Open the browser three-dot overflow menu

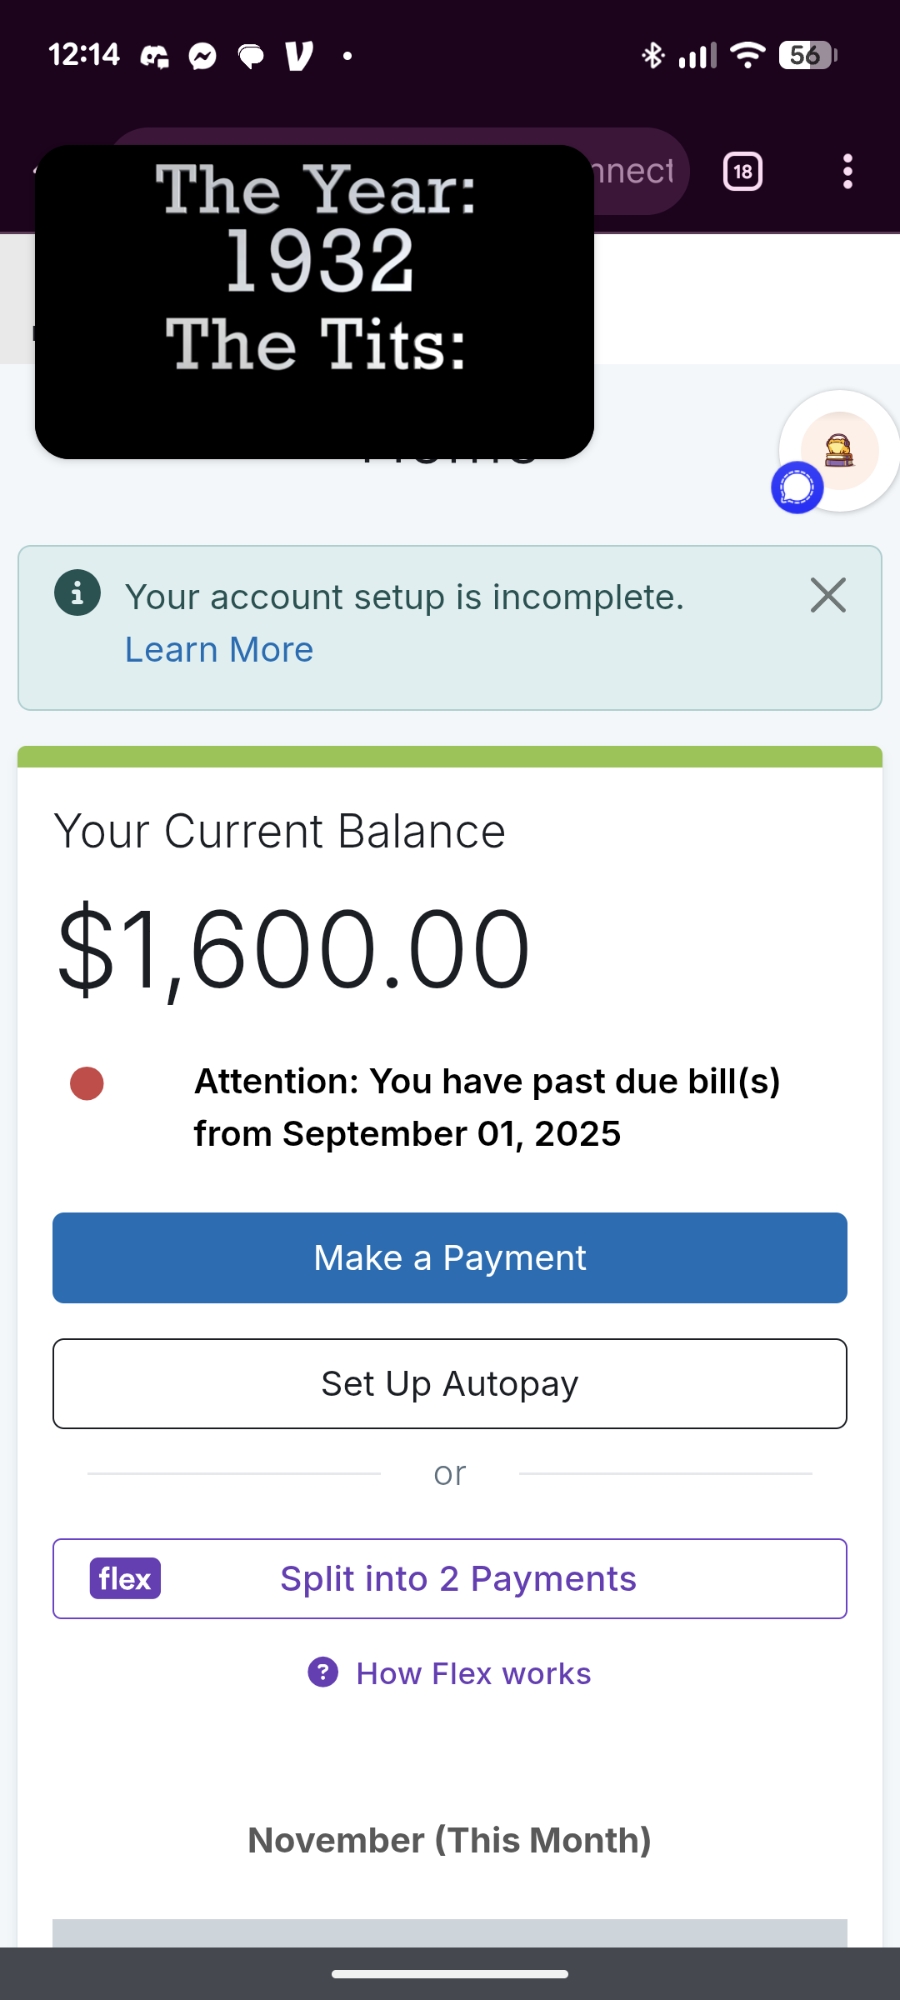click(x=847, y=172)
